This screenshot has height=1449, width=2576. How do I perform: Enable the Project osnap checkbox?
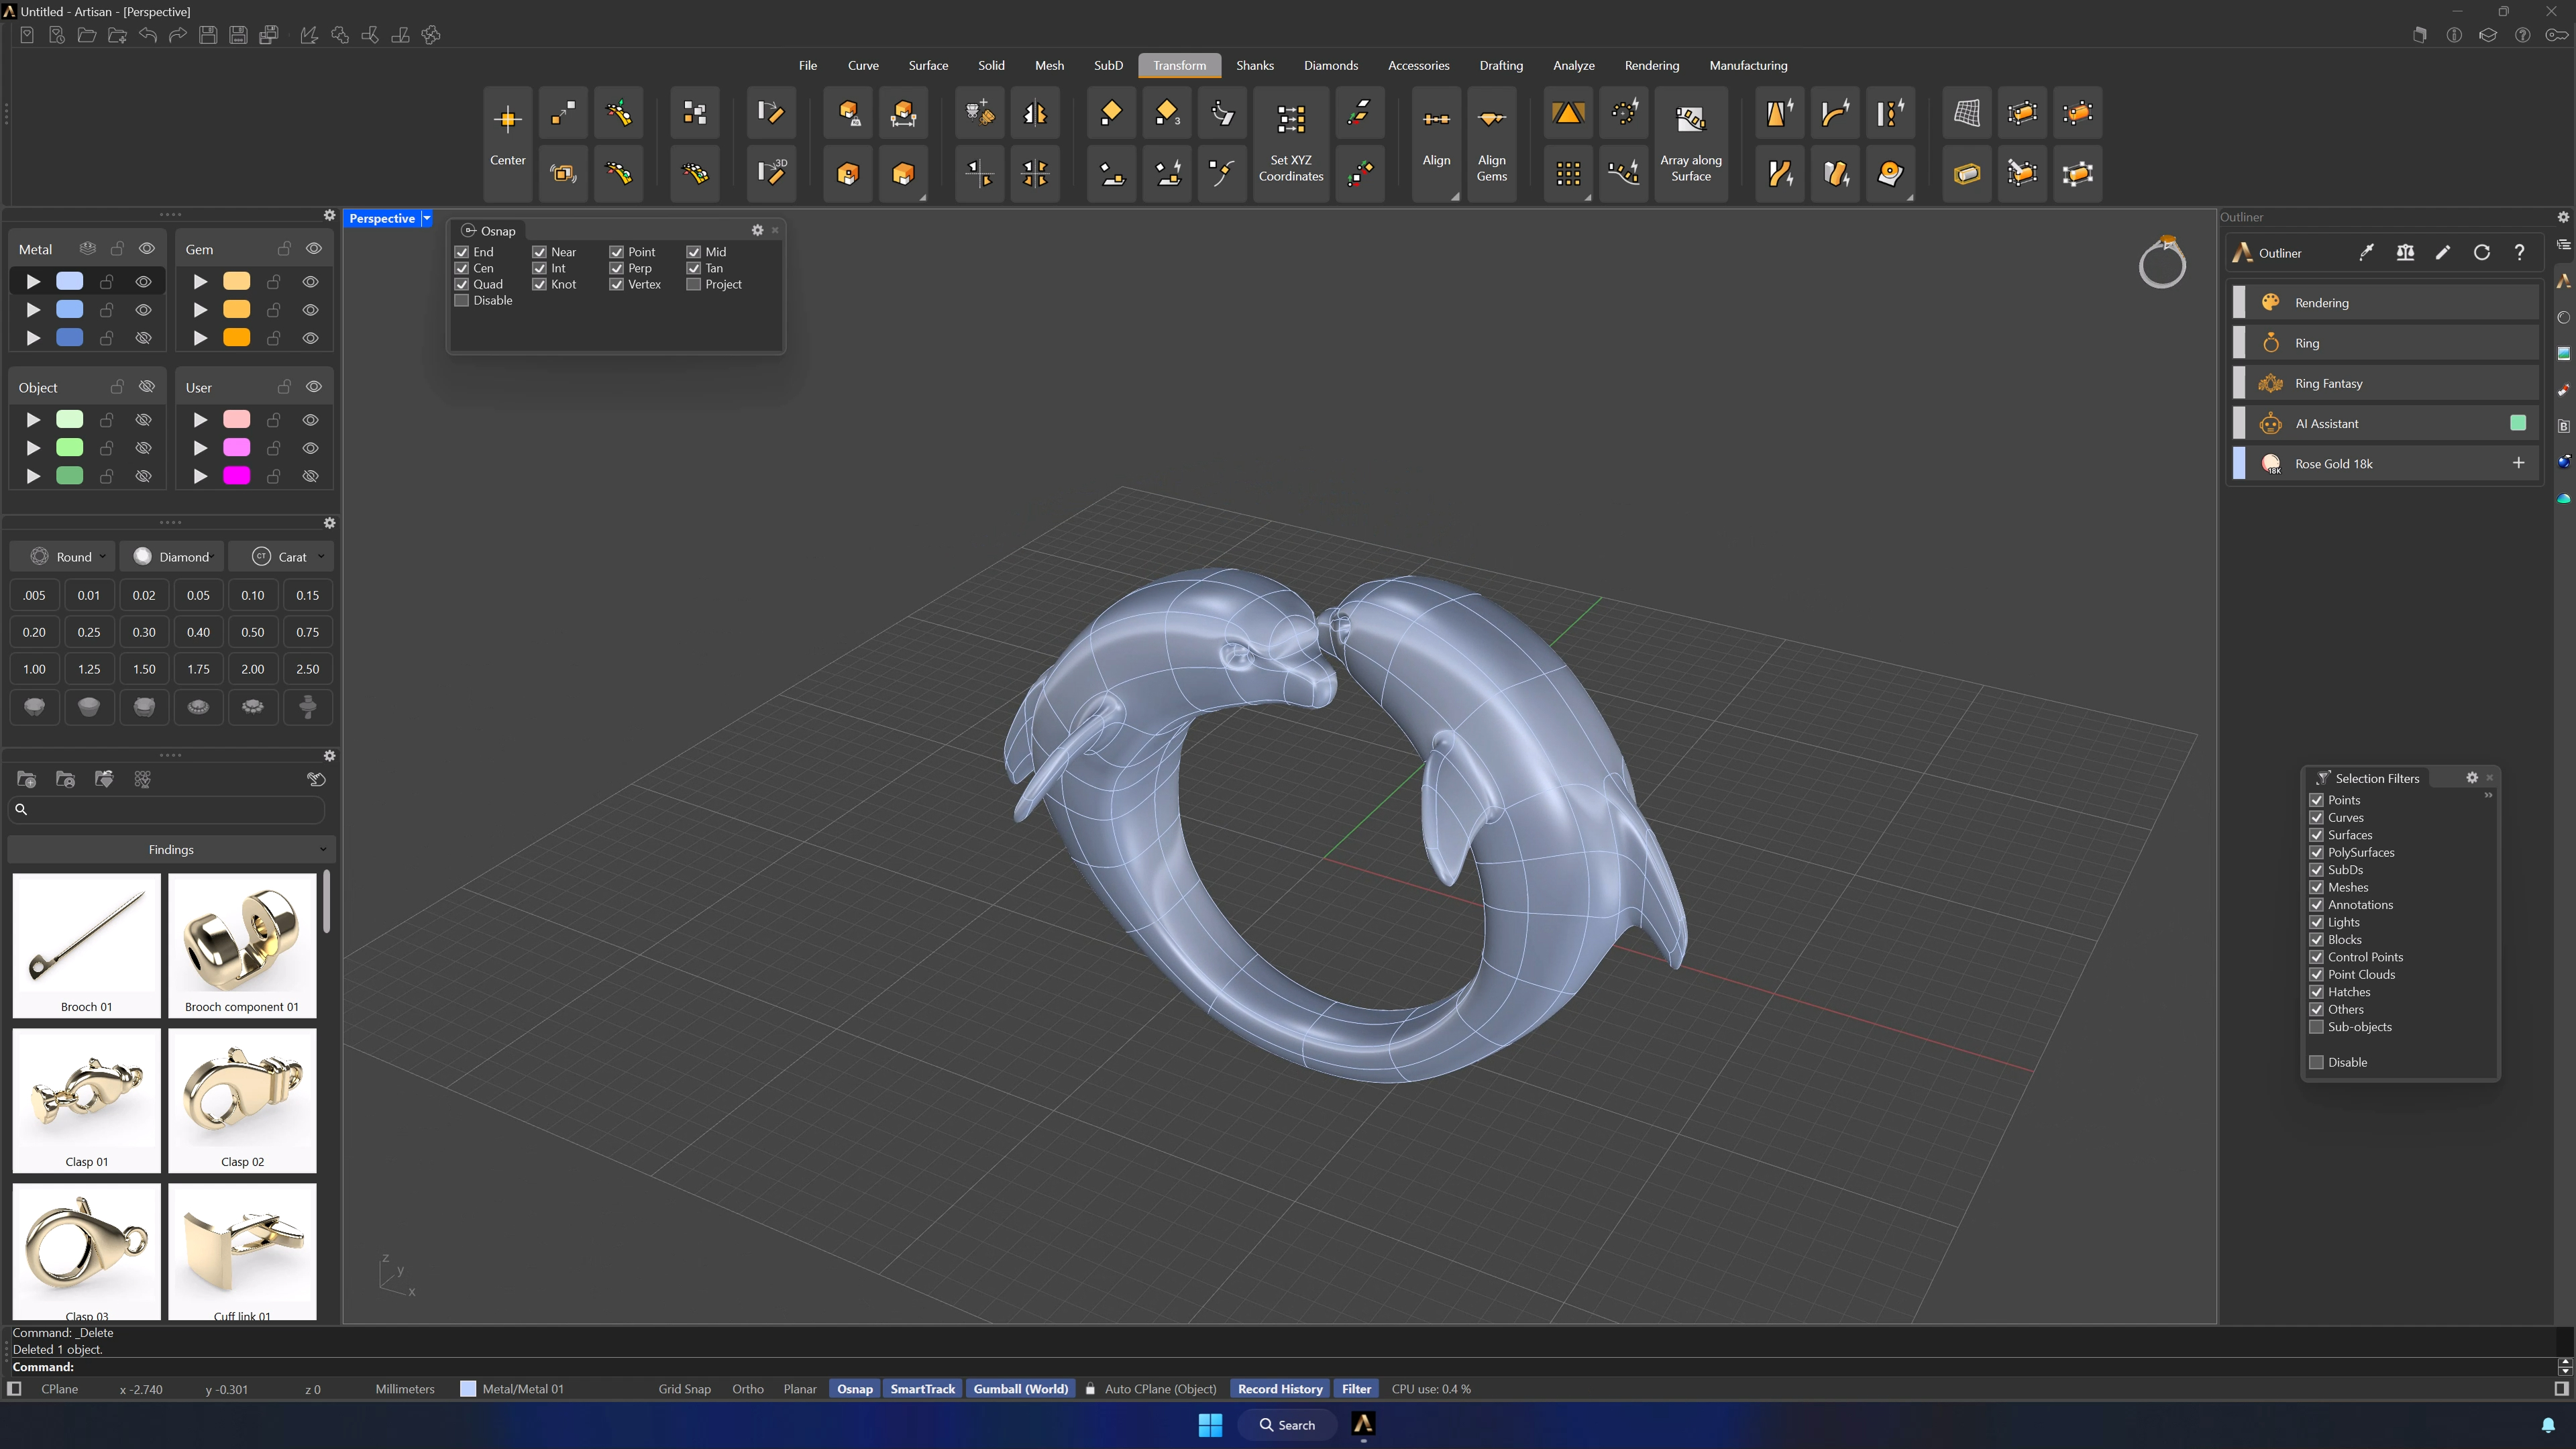(x=693, y=284)
